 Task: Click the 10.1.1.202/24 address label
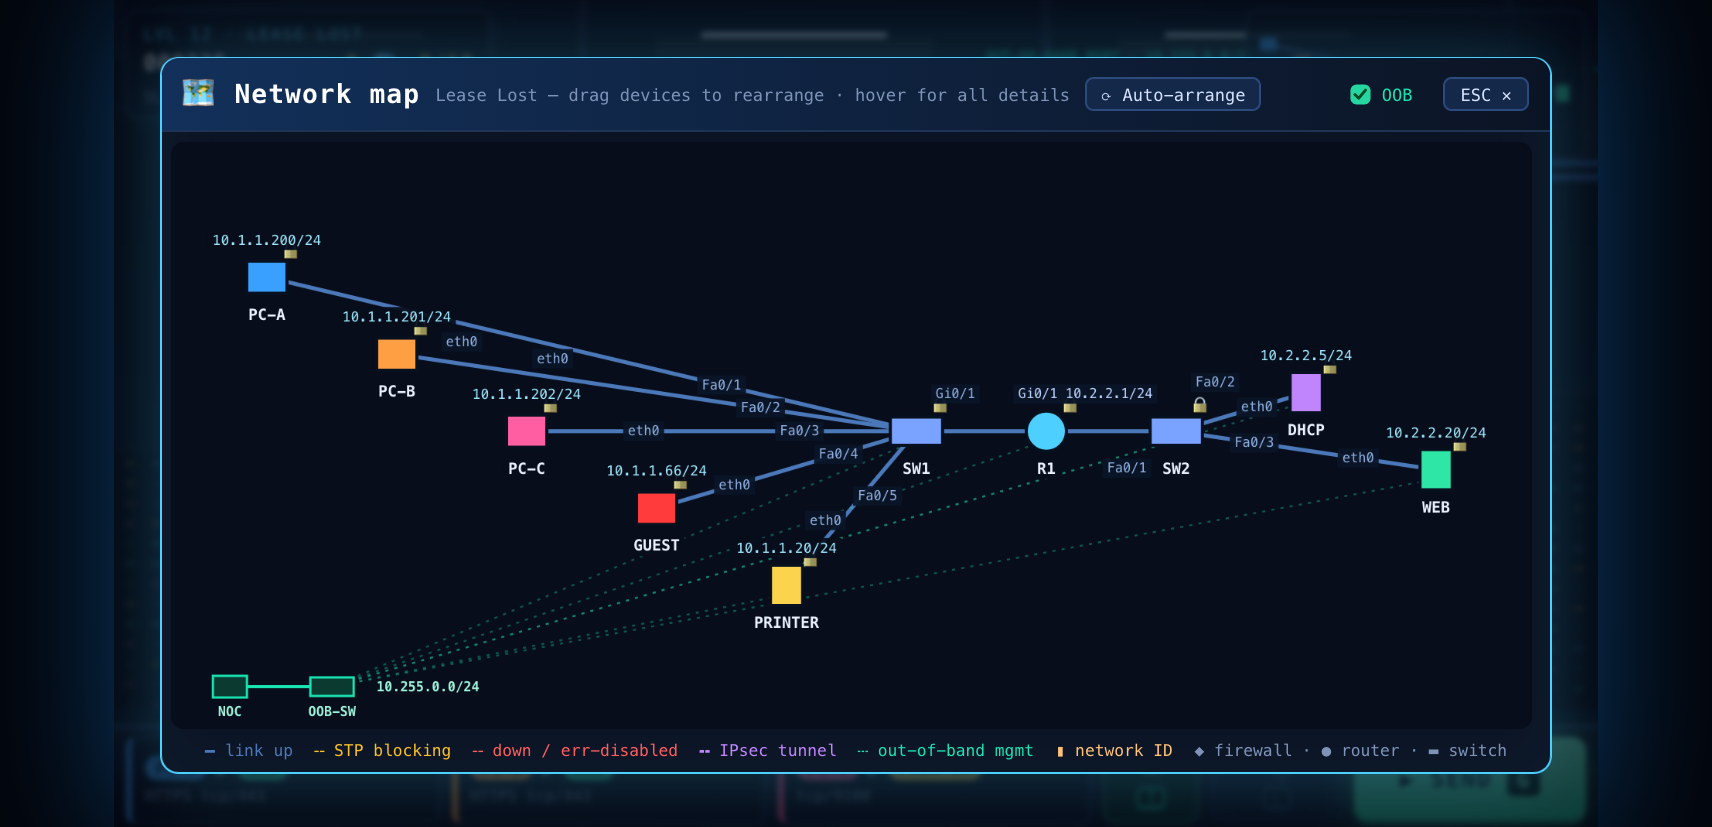point(527,394)
